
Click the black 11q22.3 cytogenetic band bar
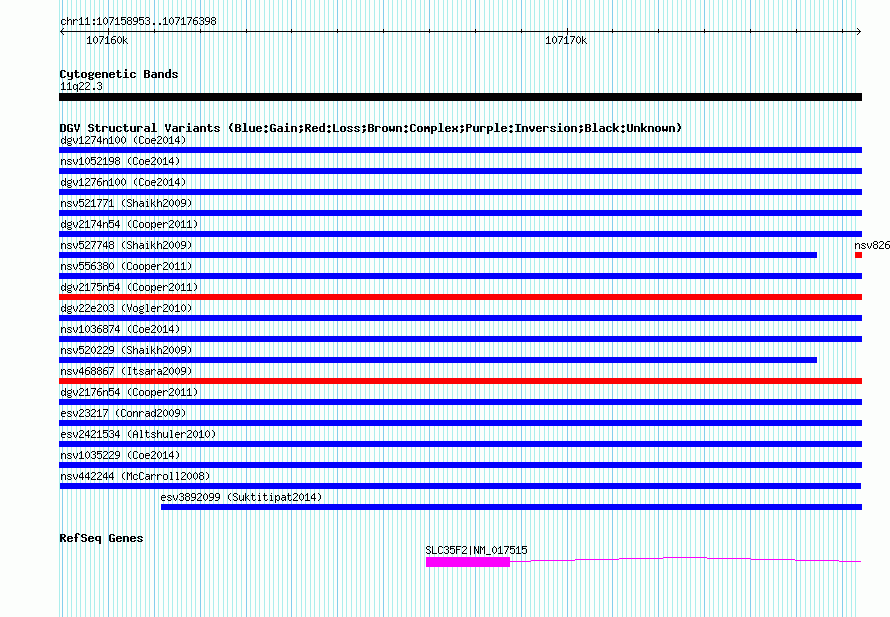click(460, 97)
